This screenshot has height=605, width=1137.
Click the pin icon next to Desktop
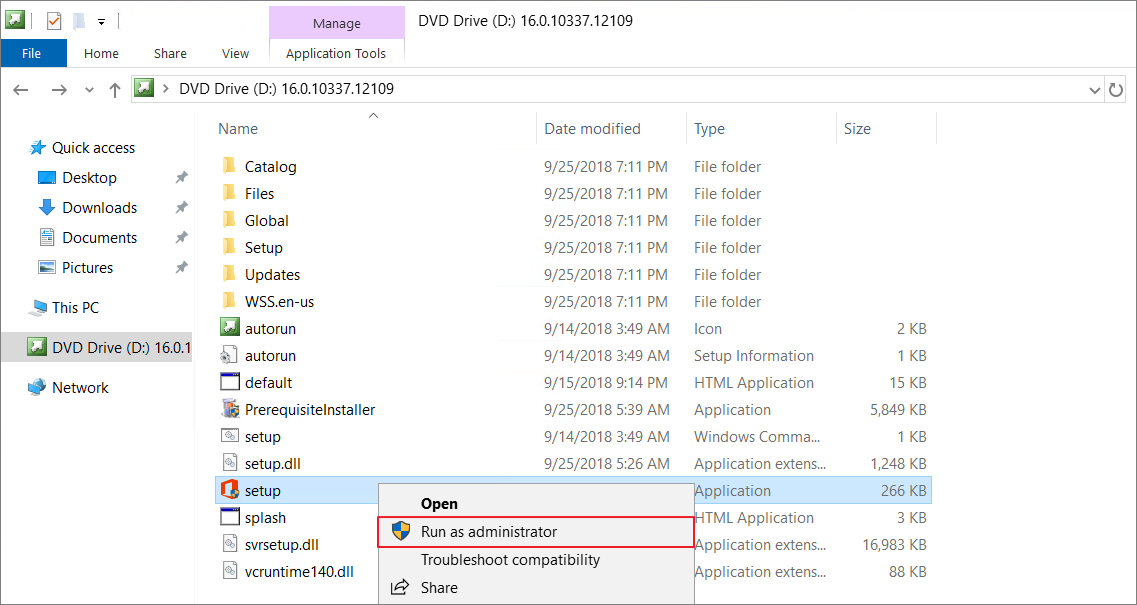point(181,178)
